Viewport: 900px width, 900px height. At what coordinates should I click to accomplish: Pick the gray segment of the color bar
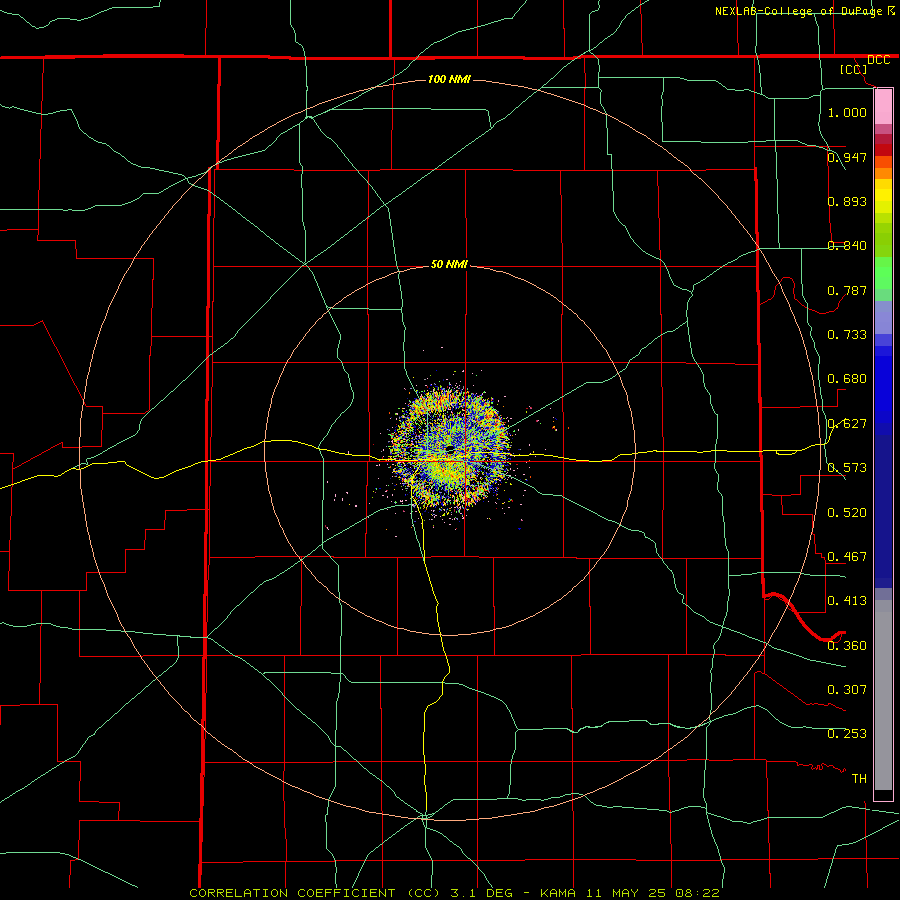(883, 695)
